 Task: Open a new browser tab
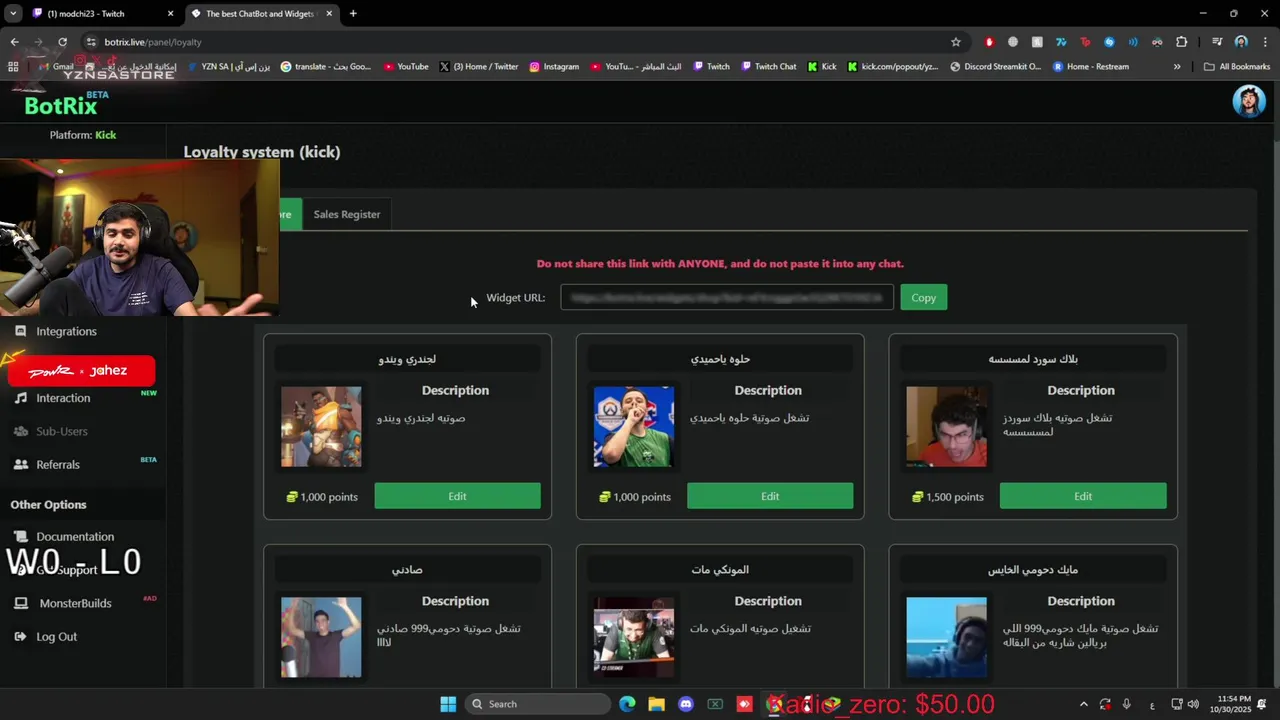coord(353,14)
